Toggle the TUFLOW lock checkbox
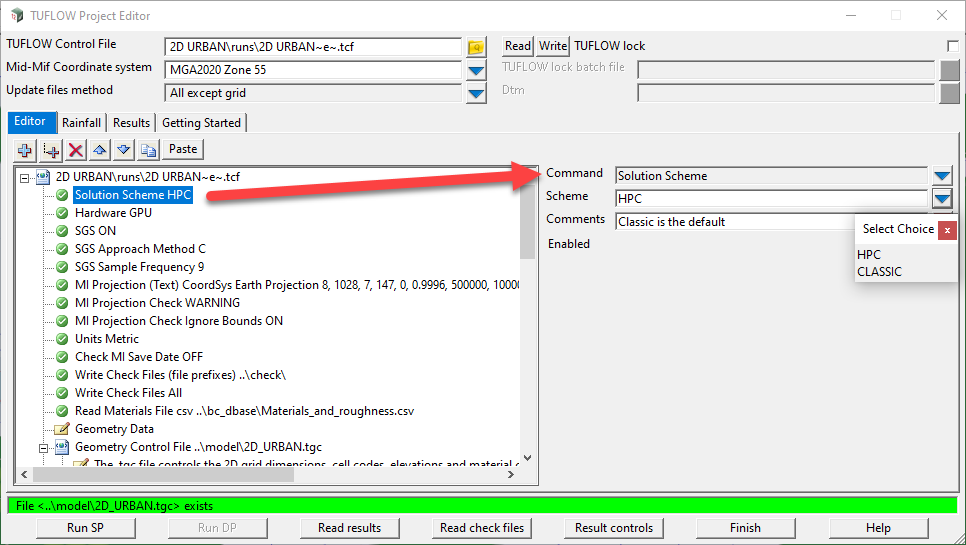This screenshot has width=966, height=545. click(x=952, y=46)
